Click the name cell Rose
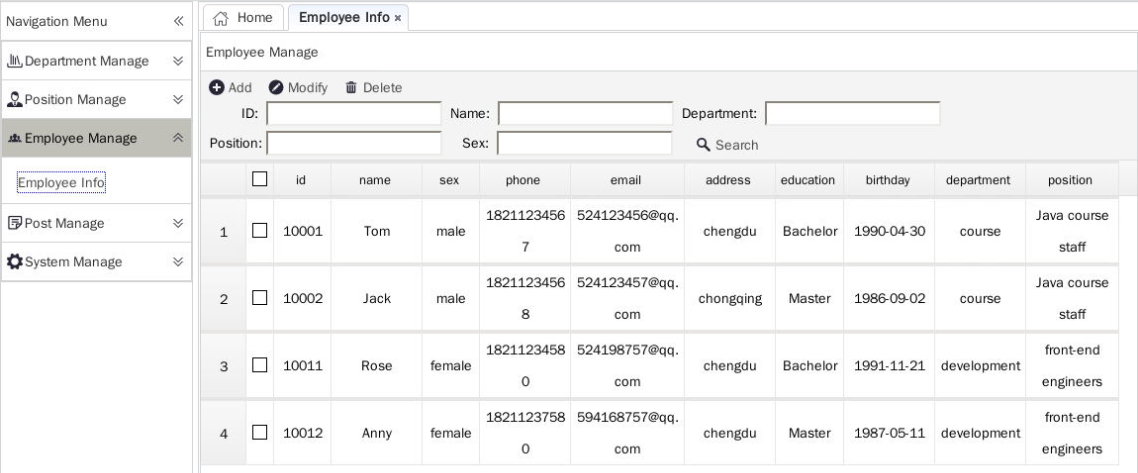Viewport: 1138px width, 473px height. click(x=377, y=366)
